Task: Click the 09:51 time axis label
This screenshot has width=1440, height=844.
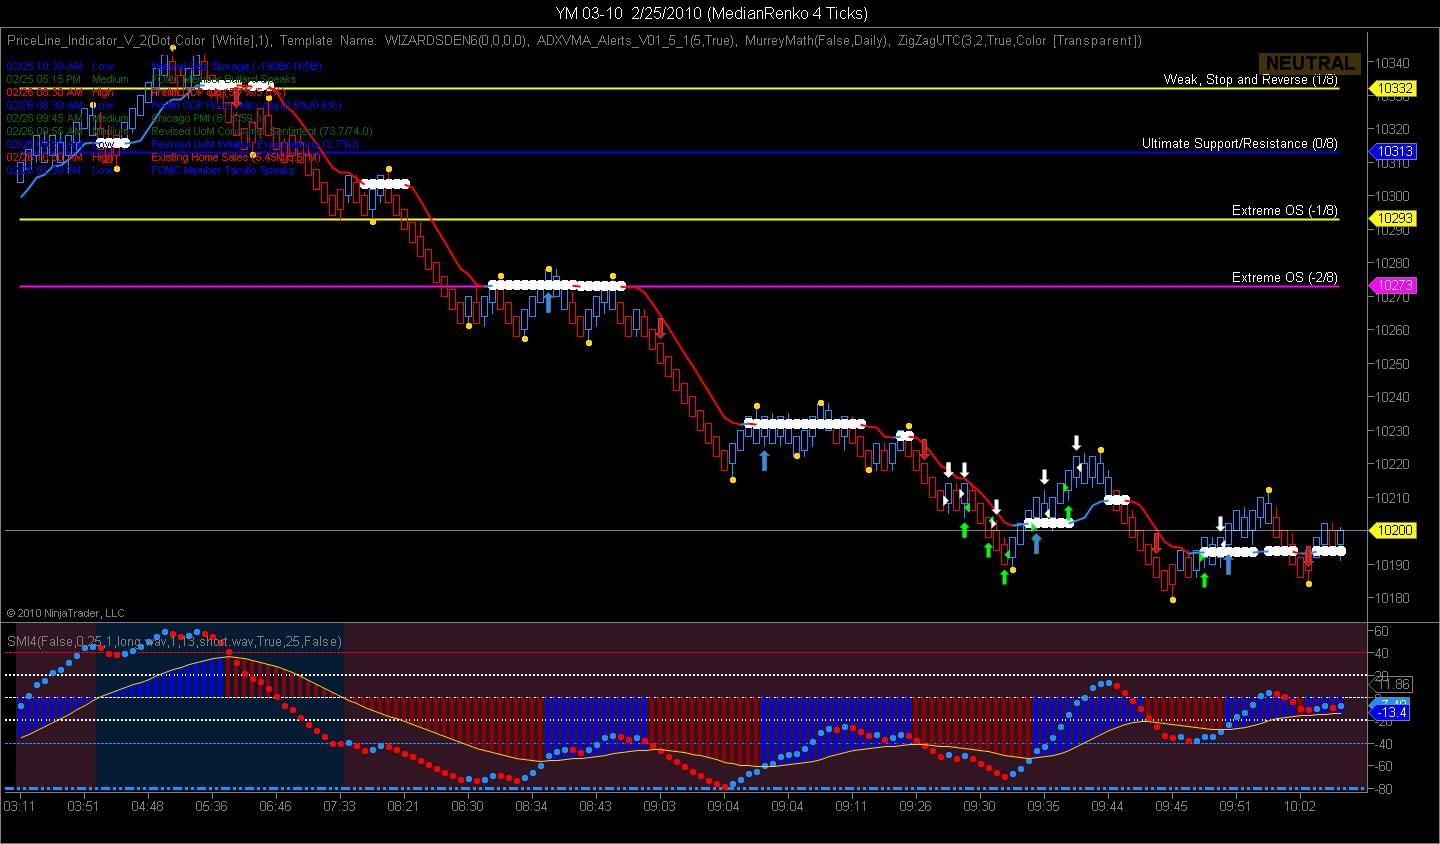Action: coord(1236,805)
